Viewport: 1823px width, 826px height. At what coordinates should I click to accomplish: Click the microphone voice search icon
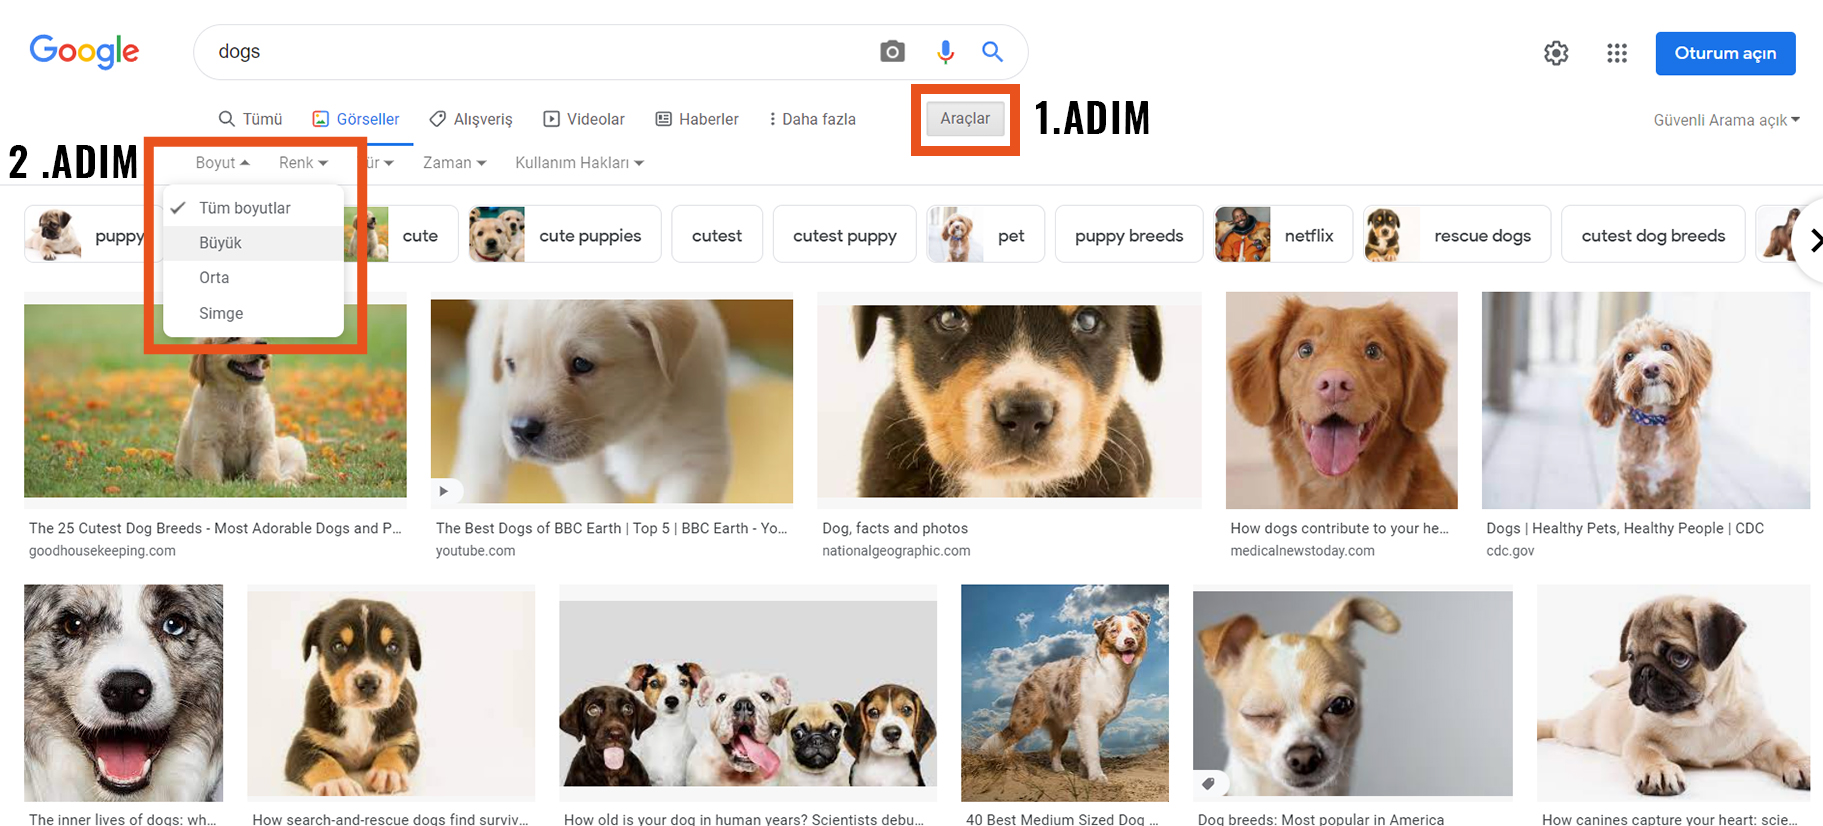[945, 52]
